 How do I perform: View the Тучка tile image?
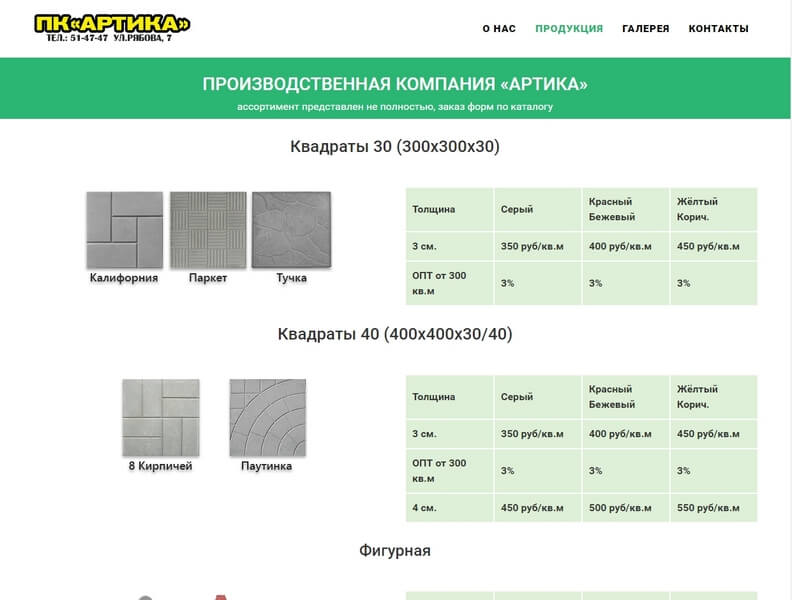point(291,230)
